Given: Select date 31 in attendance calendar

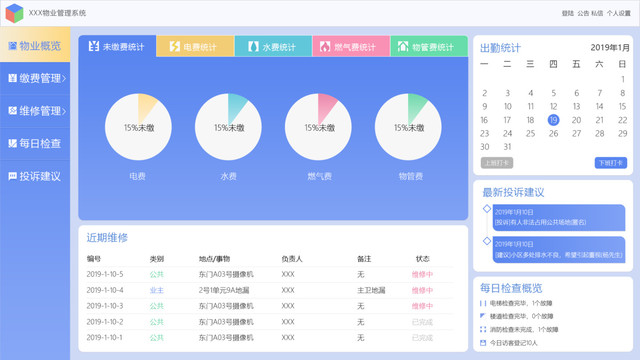Looking at the screenshot, I should click(507, 147).
